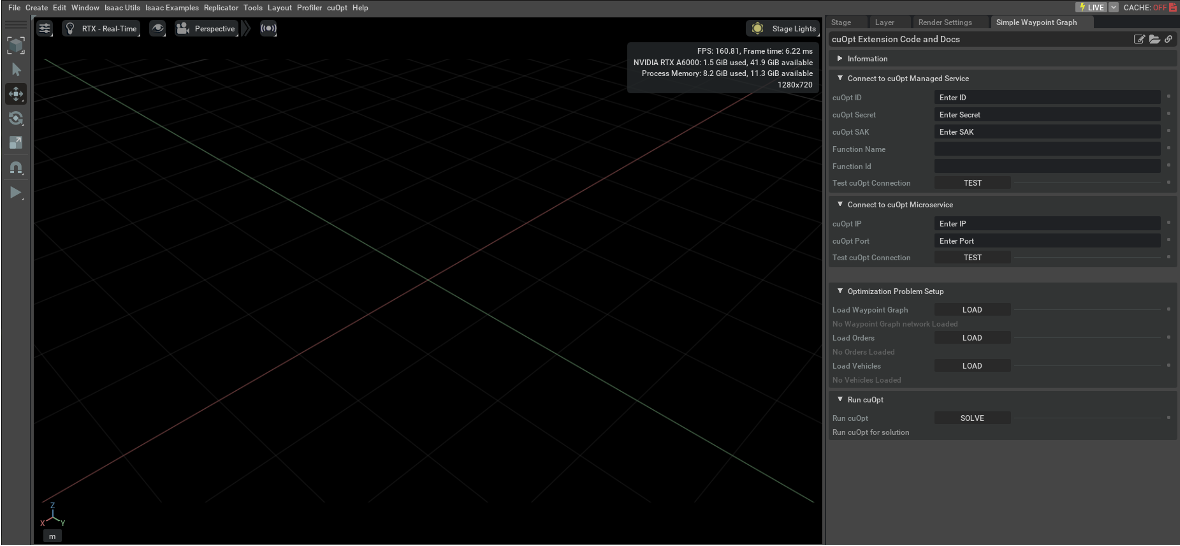Click TEST under cuOpt Microservice
Image resolution: width=1180 pixels, height=546 pixels.
tap(972, 257)
